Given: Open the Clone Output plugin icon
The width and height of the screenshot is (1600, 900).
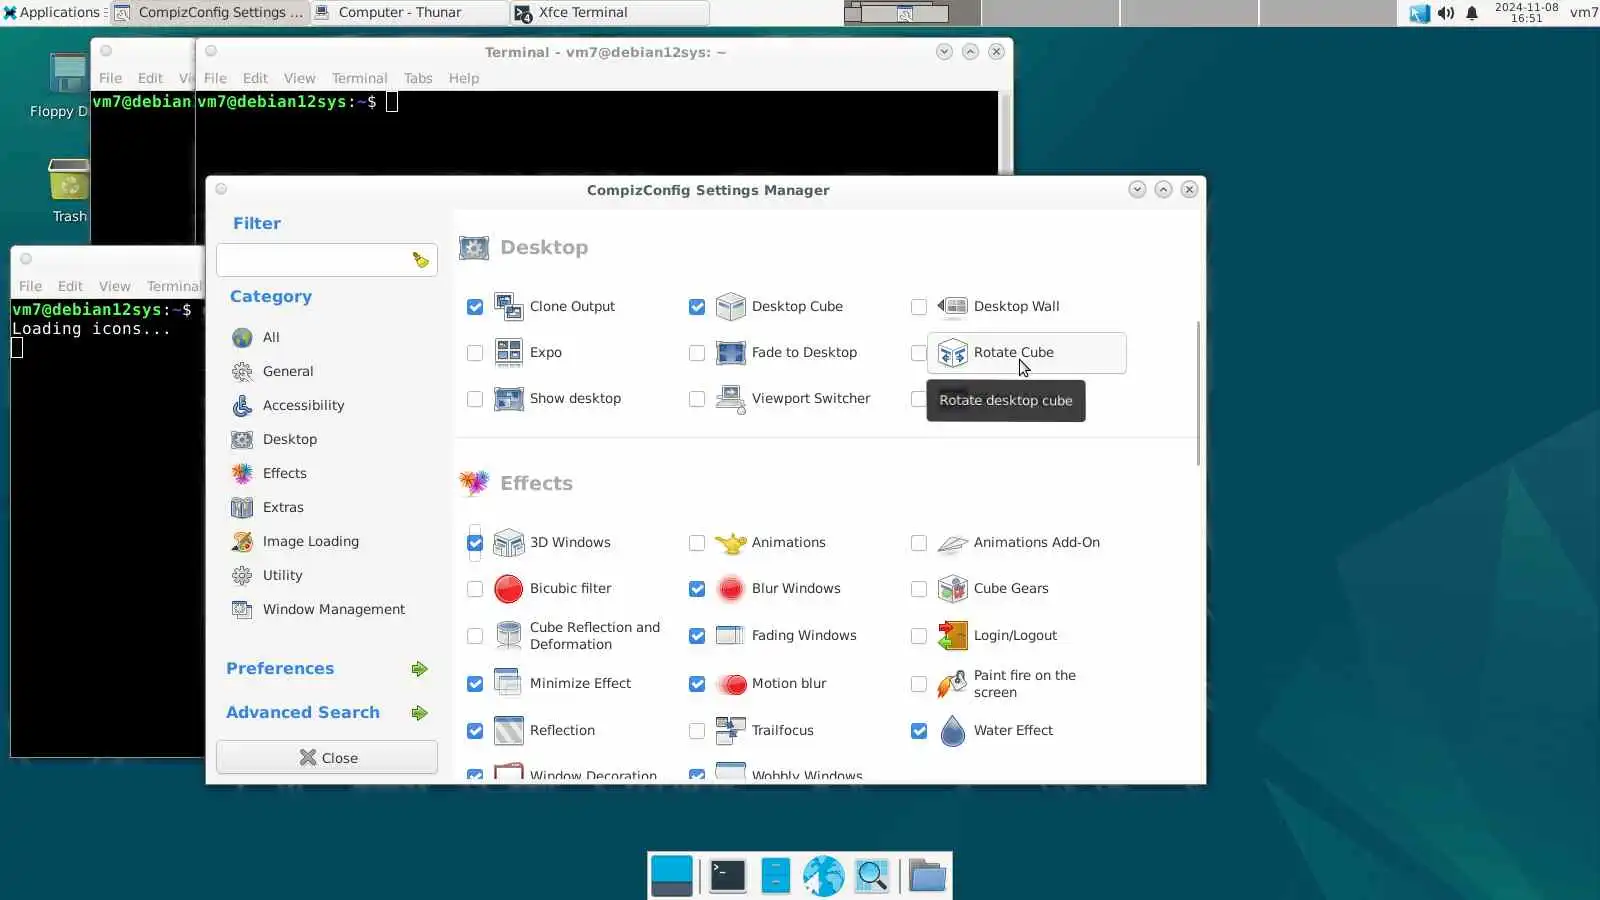Looking at the screenshot, I should tap(509, 307).
